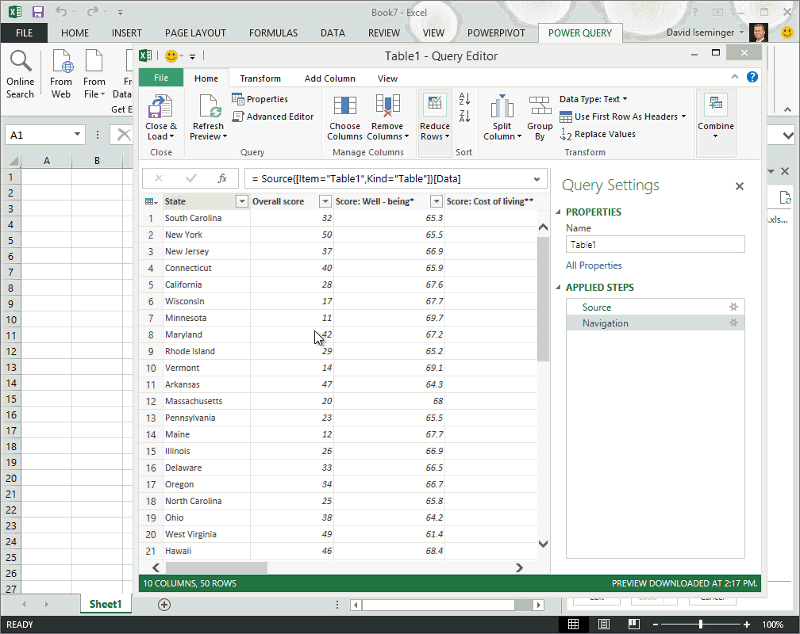The image size is (800, 634).
Task: Open the Data Type: Text dropdown
Action: (x=593, y=99)
